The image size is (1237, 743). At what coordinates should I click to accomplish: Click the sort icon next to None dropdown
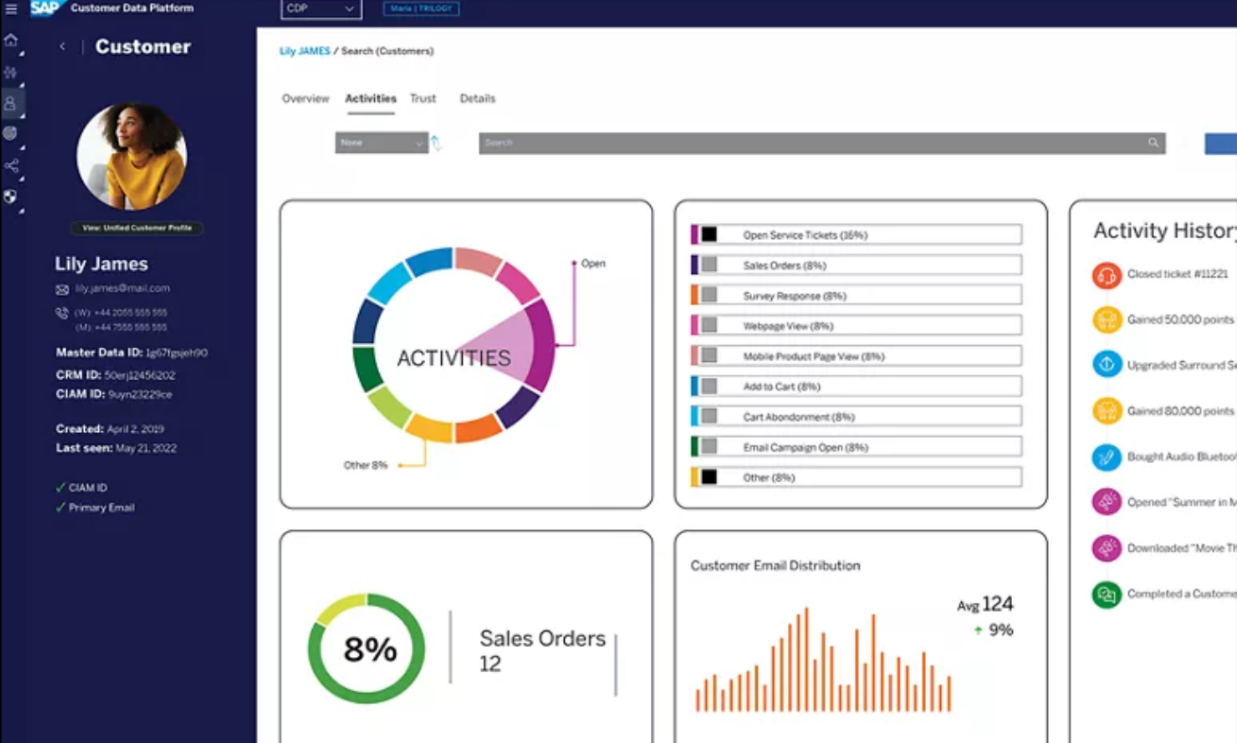click(x=435, y=143)
